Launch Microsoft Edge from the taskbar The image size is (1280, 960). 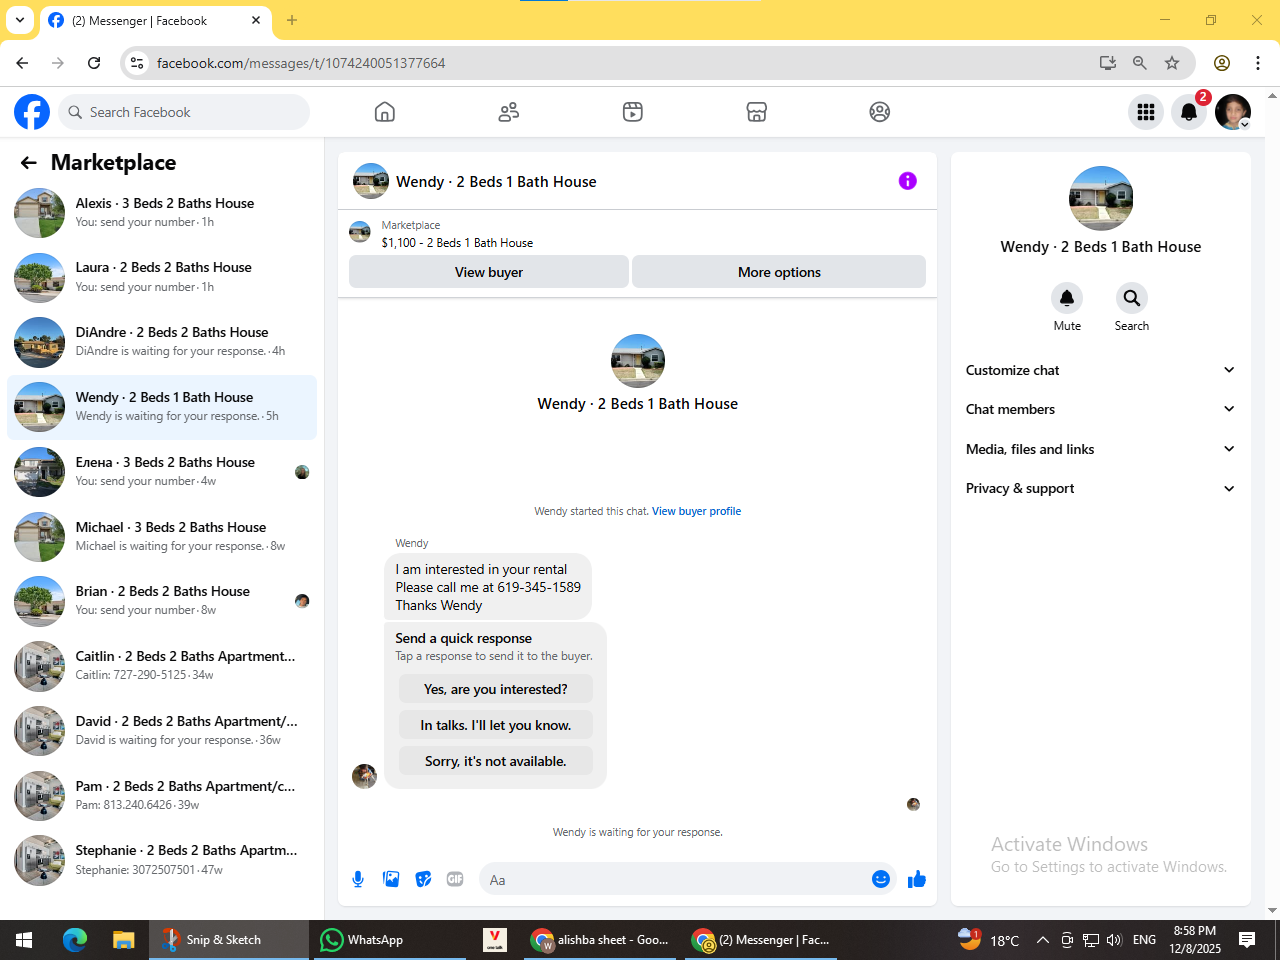click(75, 940)
